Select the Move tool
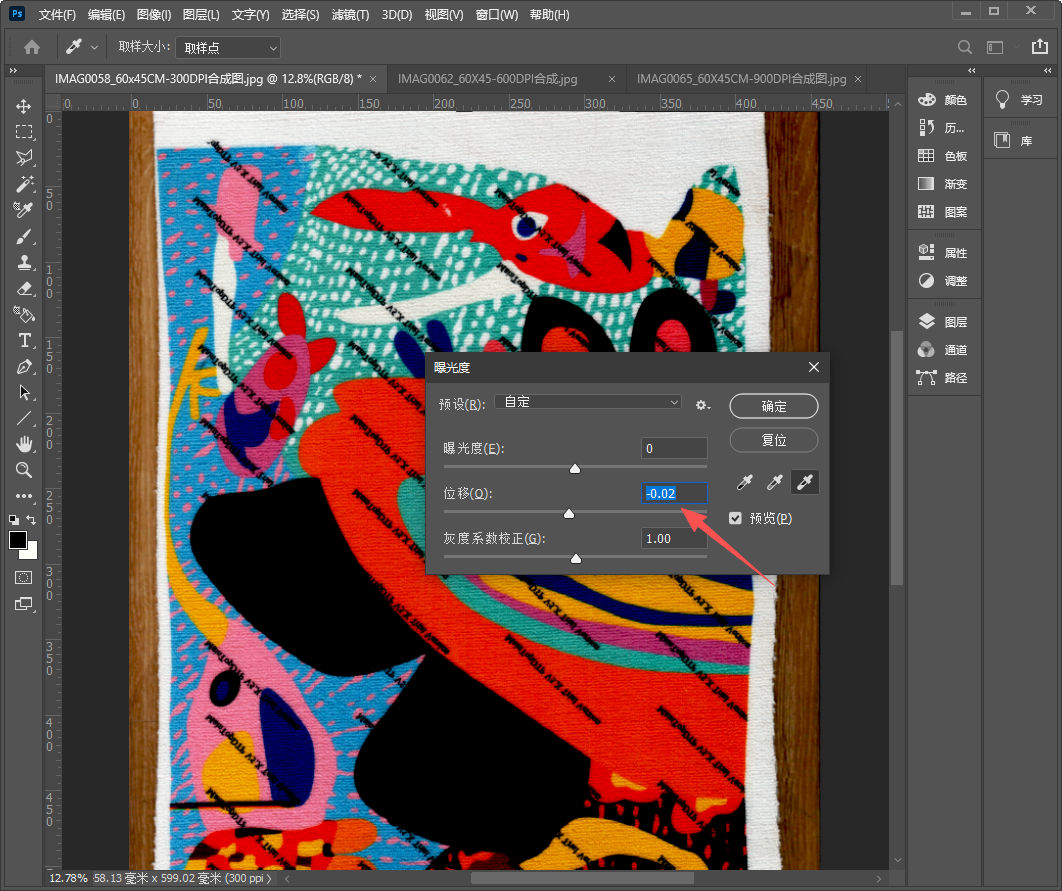The width and height of the screenshot is (1062, 891). coord(24,106)
